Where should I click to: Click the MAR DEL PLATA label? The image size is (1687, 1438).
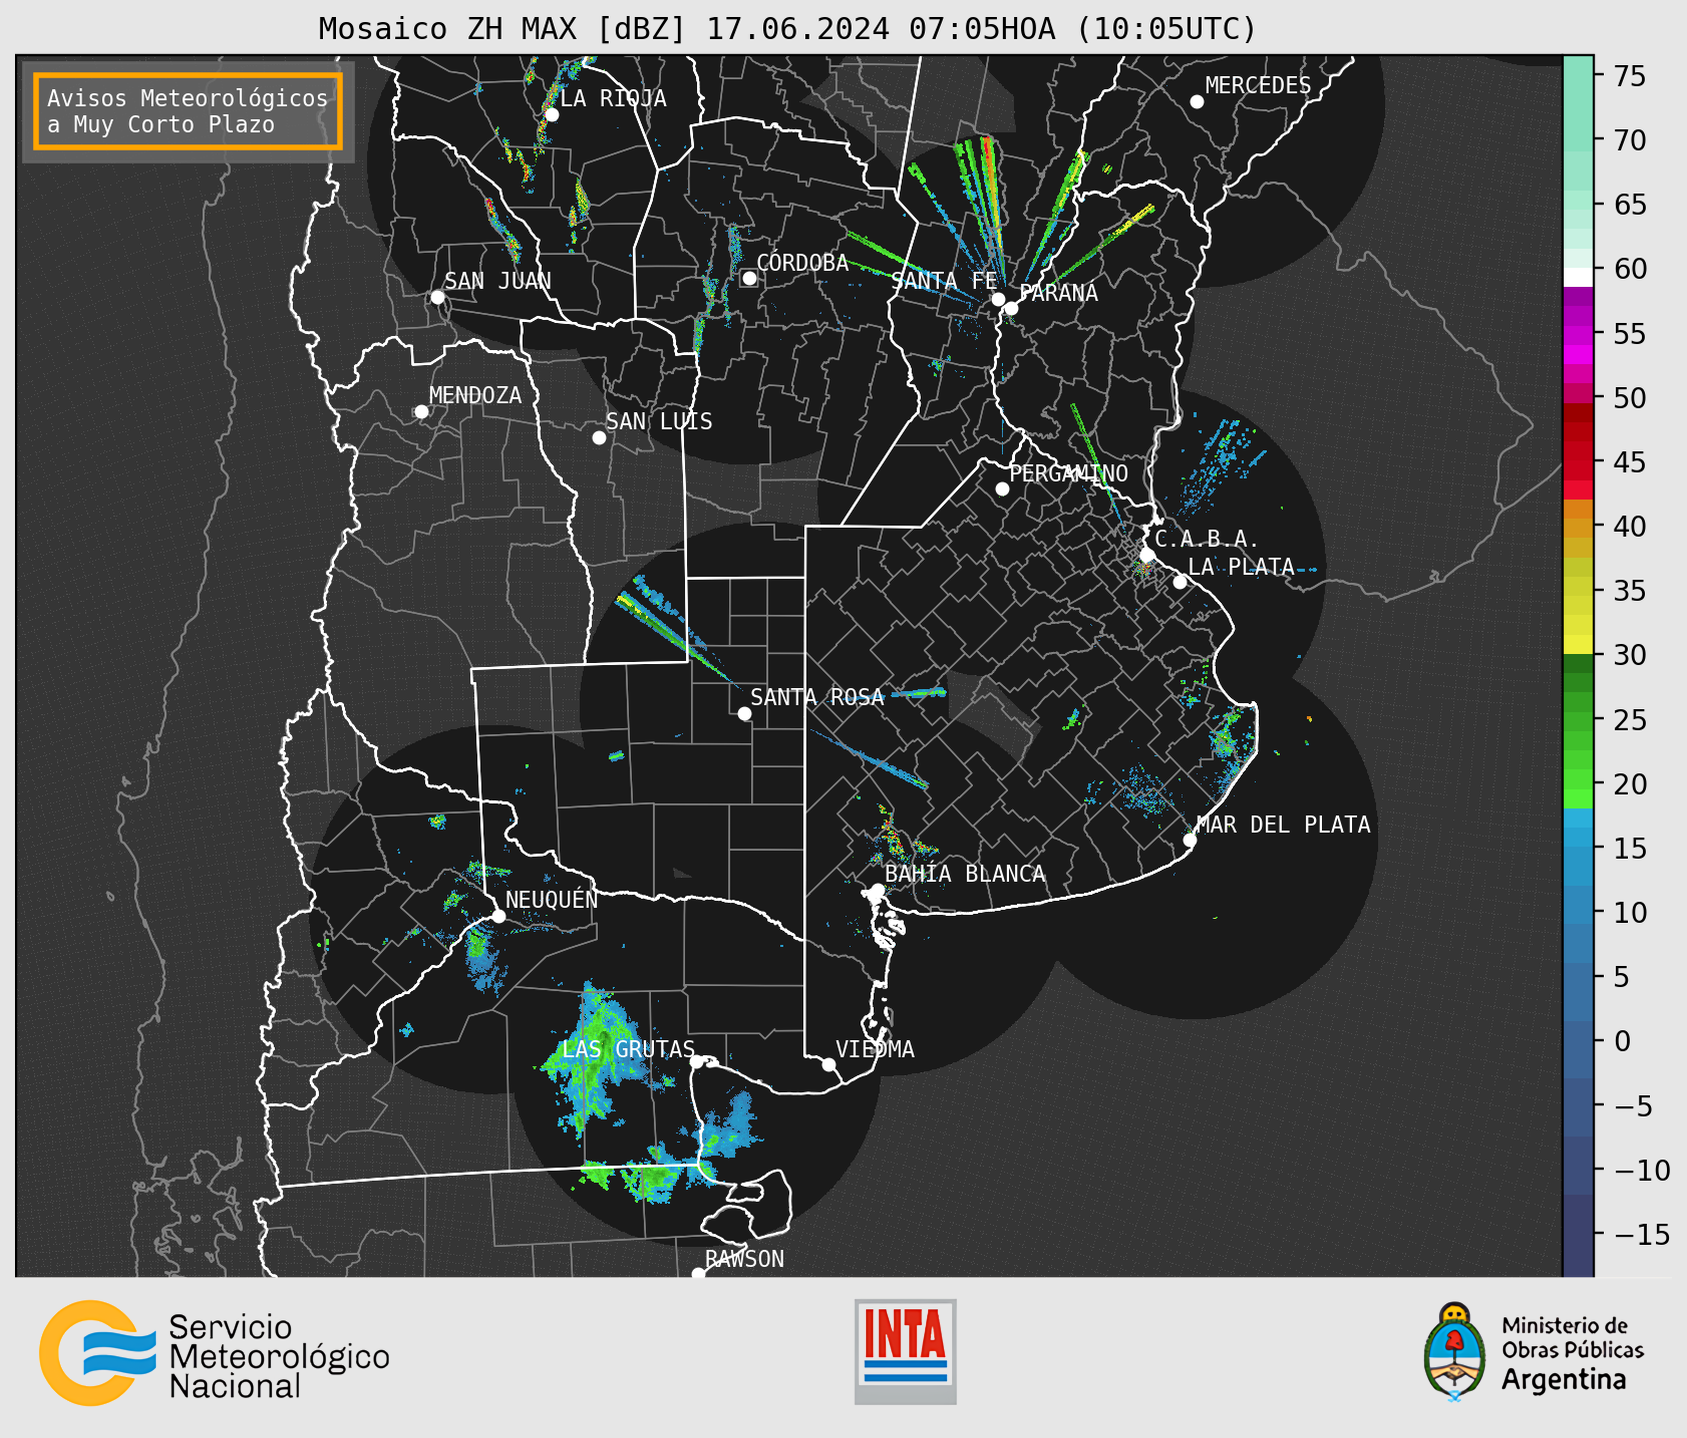(x=1283, y=825)
